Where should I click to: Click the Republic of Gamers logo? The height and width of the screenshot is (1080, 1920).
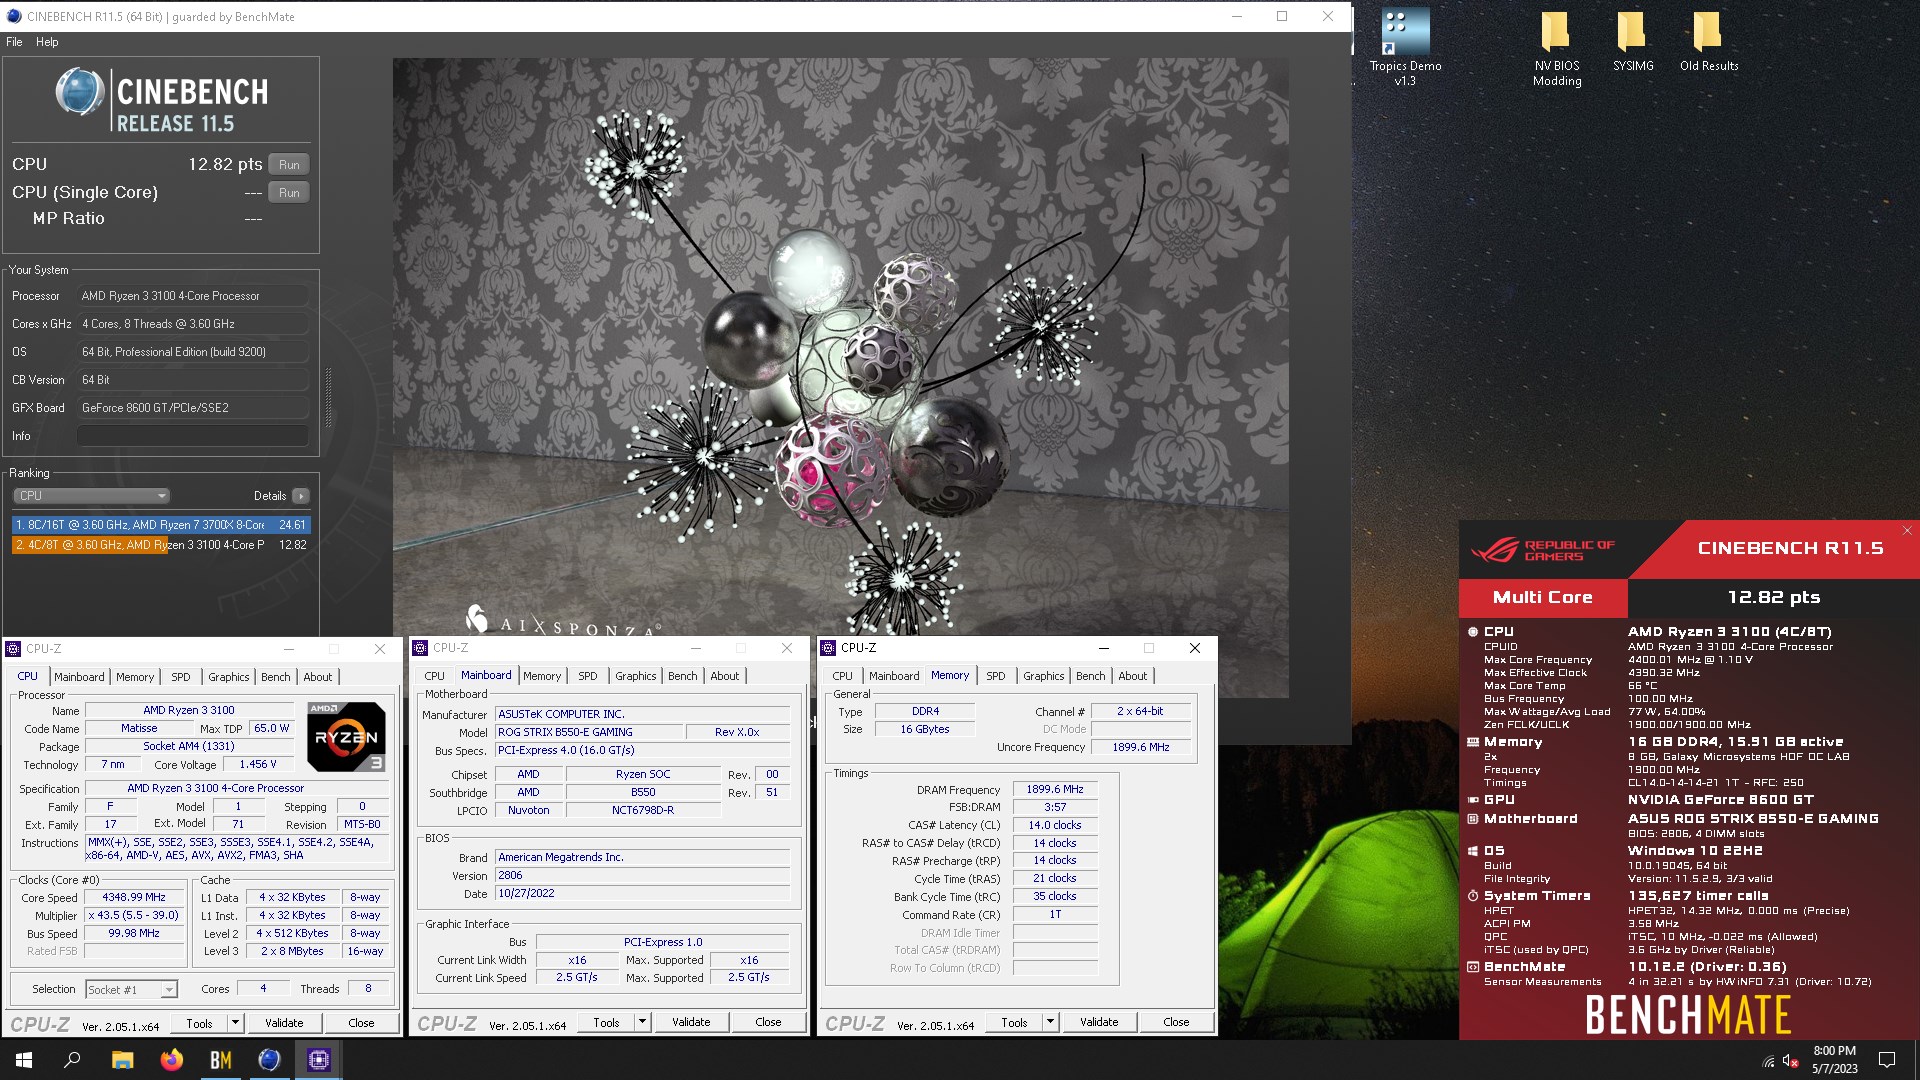pos(1542,550)
